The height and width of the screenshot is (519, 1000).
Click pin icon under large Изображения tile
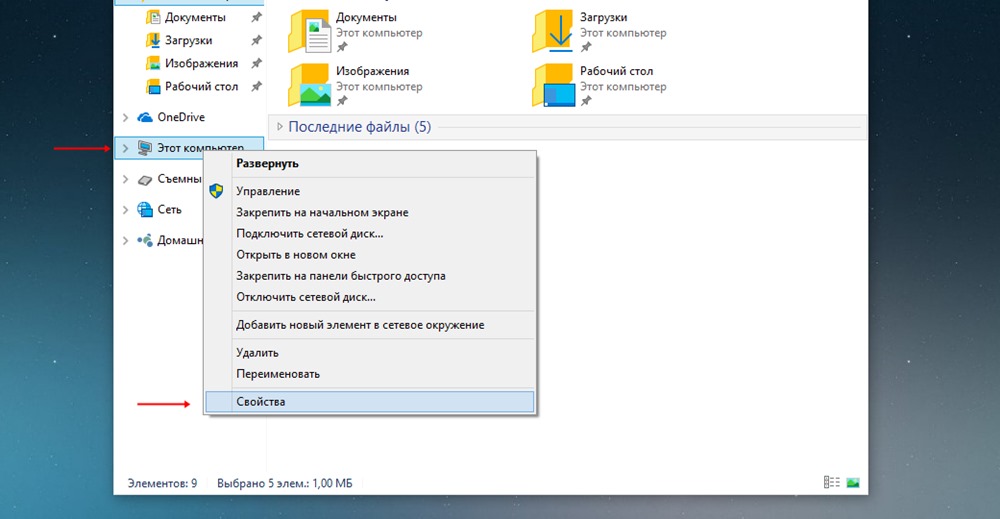(x=342, y=101)
